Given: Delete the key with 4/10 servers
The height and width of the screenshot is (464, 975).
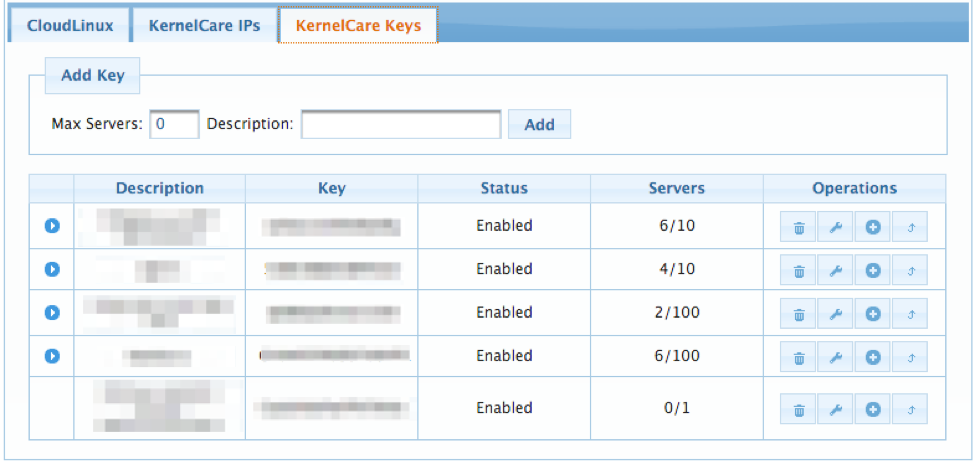Looking at the screenshot, I should pos(798,270).
